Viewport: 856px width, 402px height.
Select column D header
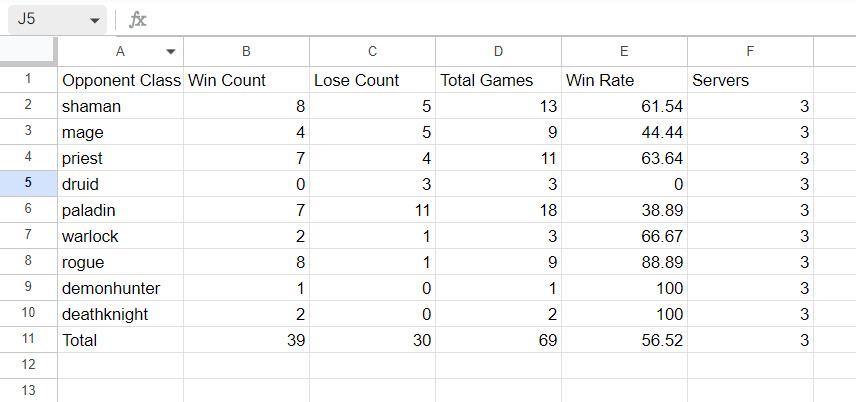498,51
